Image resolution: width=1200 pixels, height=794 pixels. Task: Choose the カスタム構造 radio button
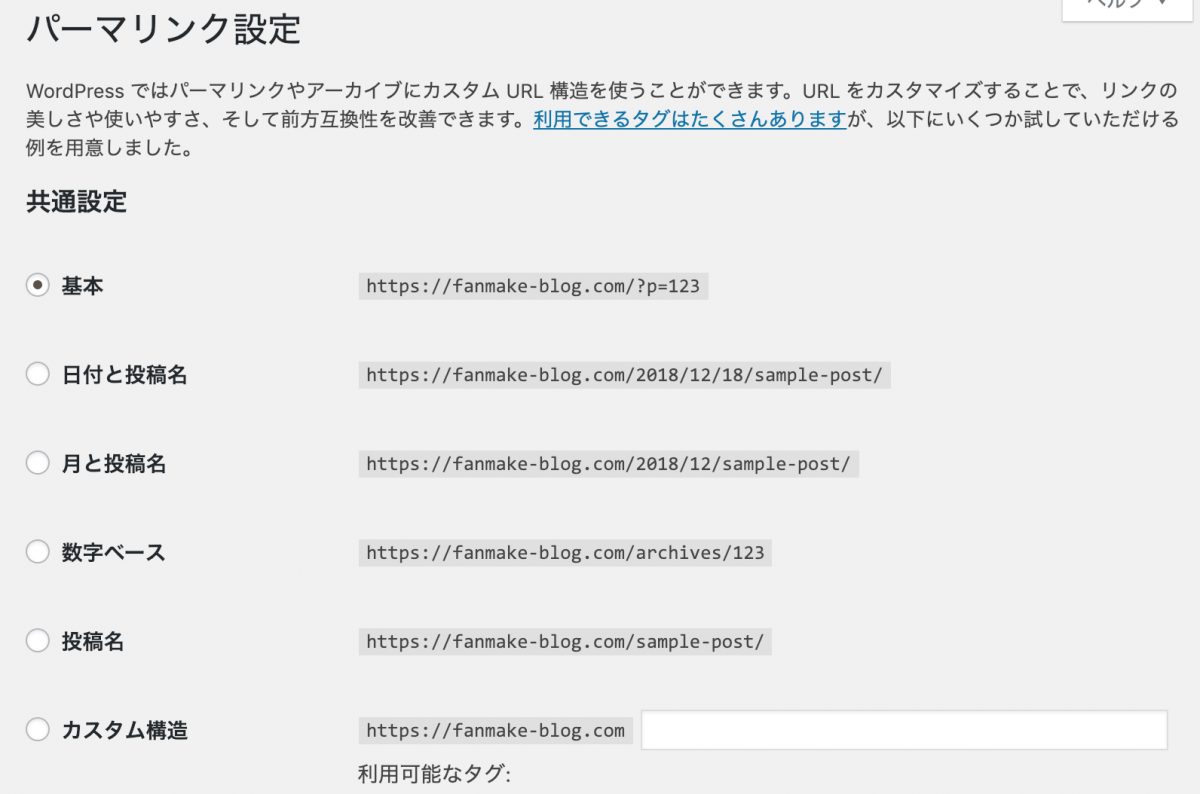38,730
